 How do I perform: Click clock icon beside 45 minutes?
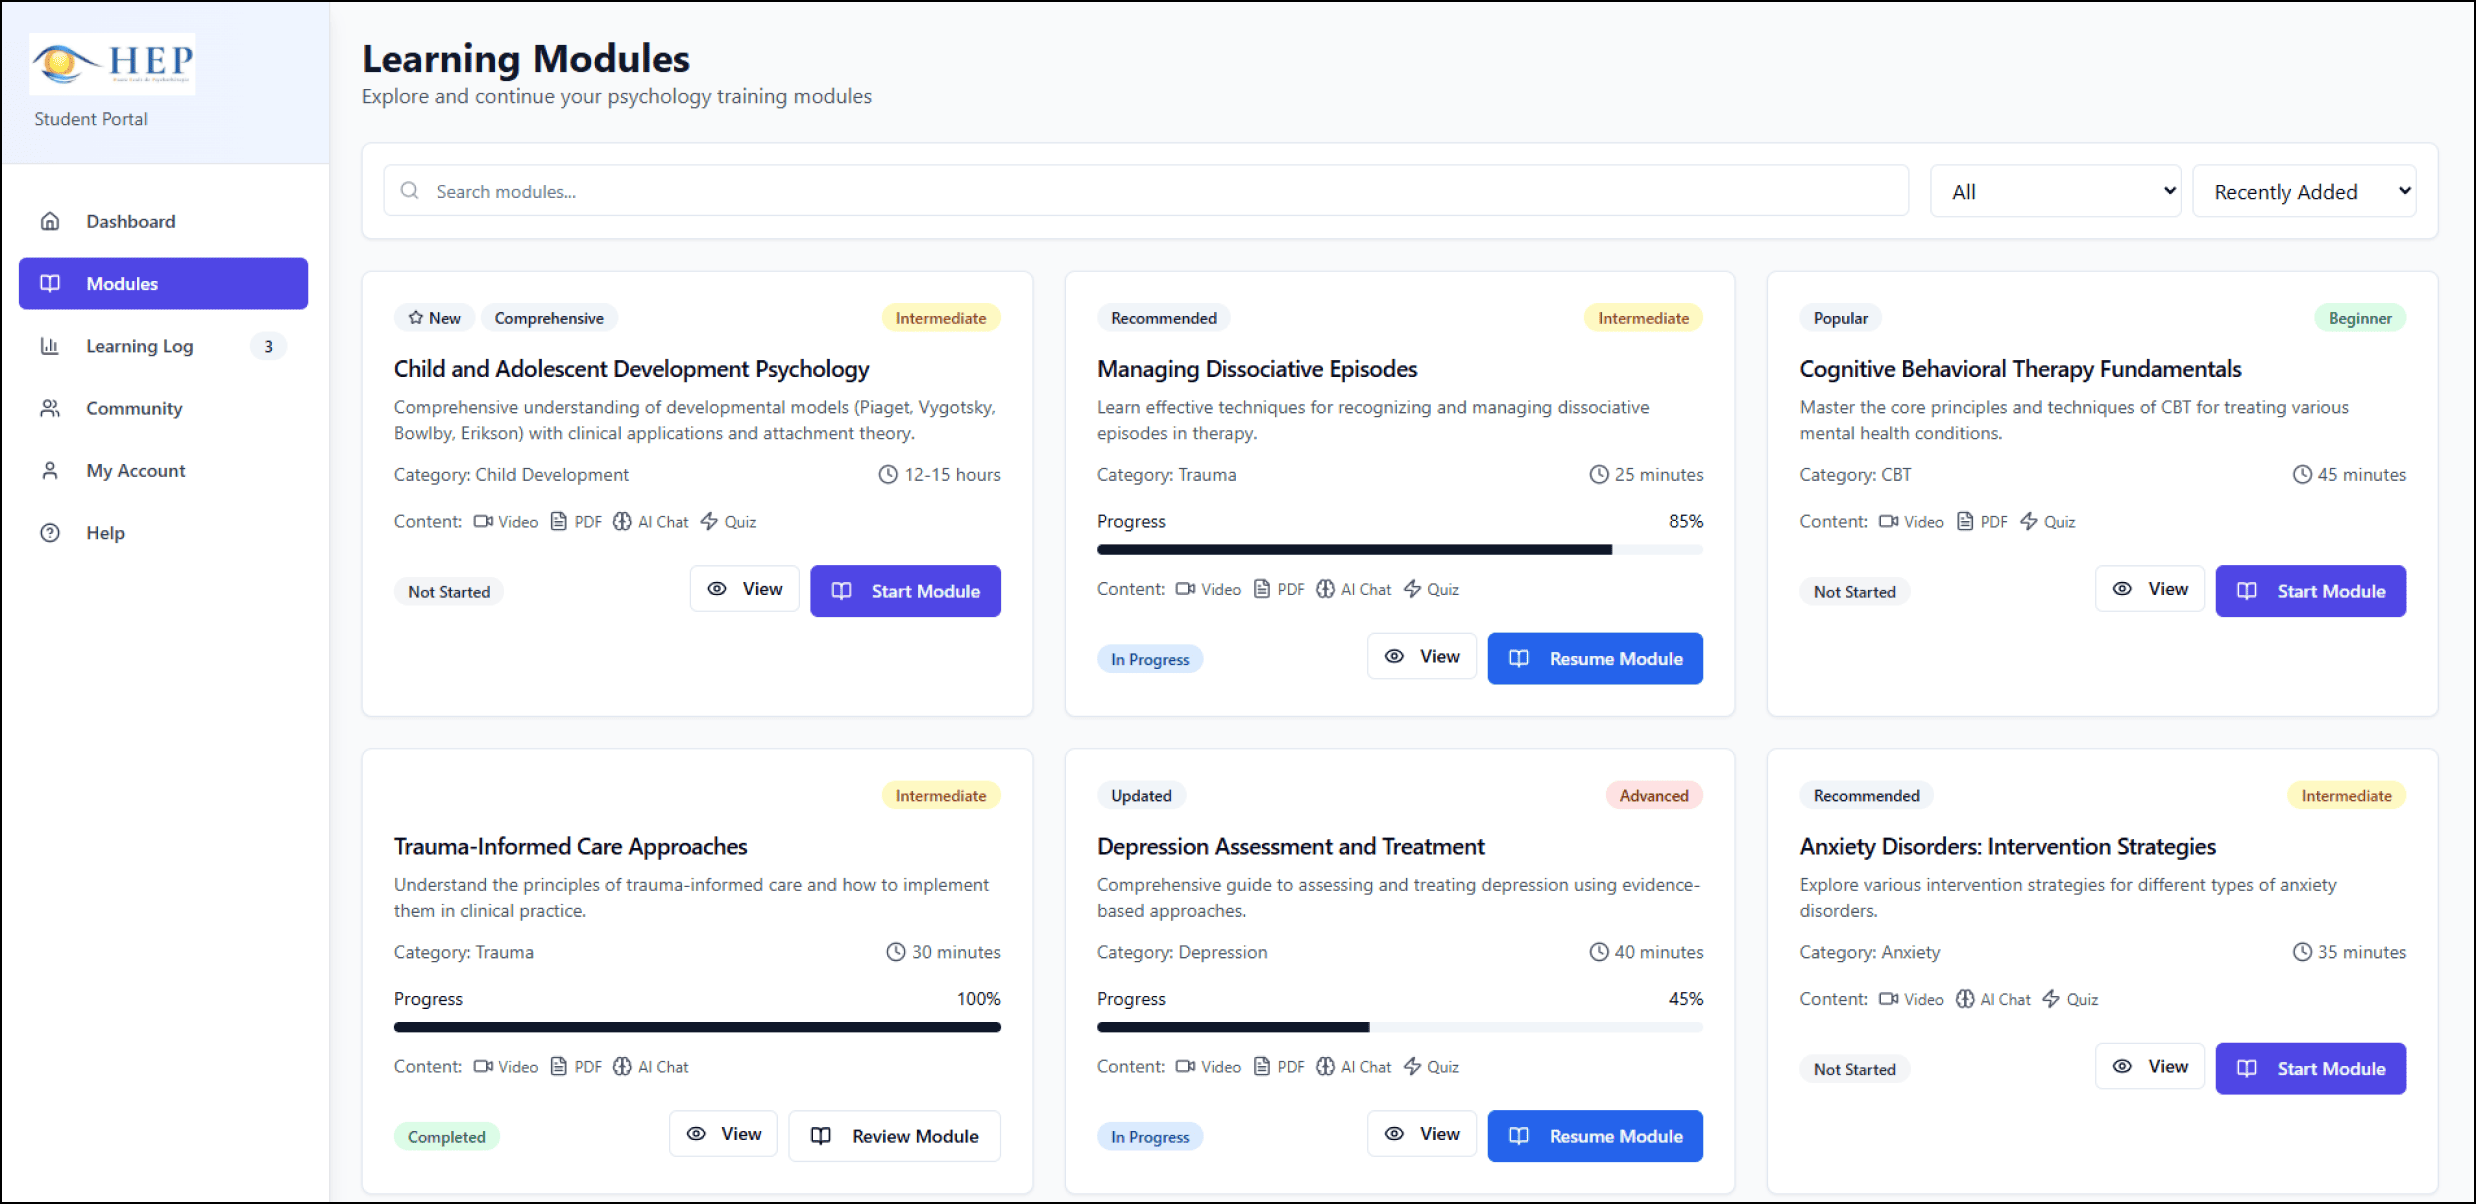tap(2302, 474)
